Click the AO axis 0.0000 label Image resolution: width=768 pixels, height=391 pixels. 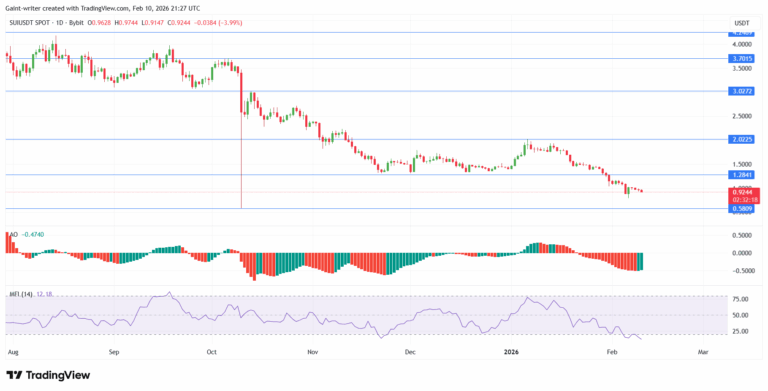point(742,253)
